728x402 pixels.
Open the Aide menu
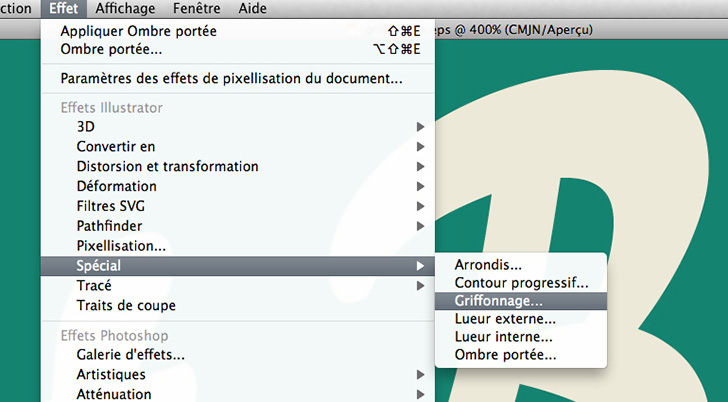pos(253,8)
